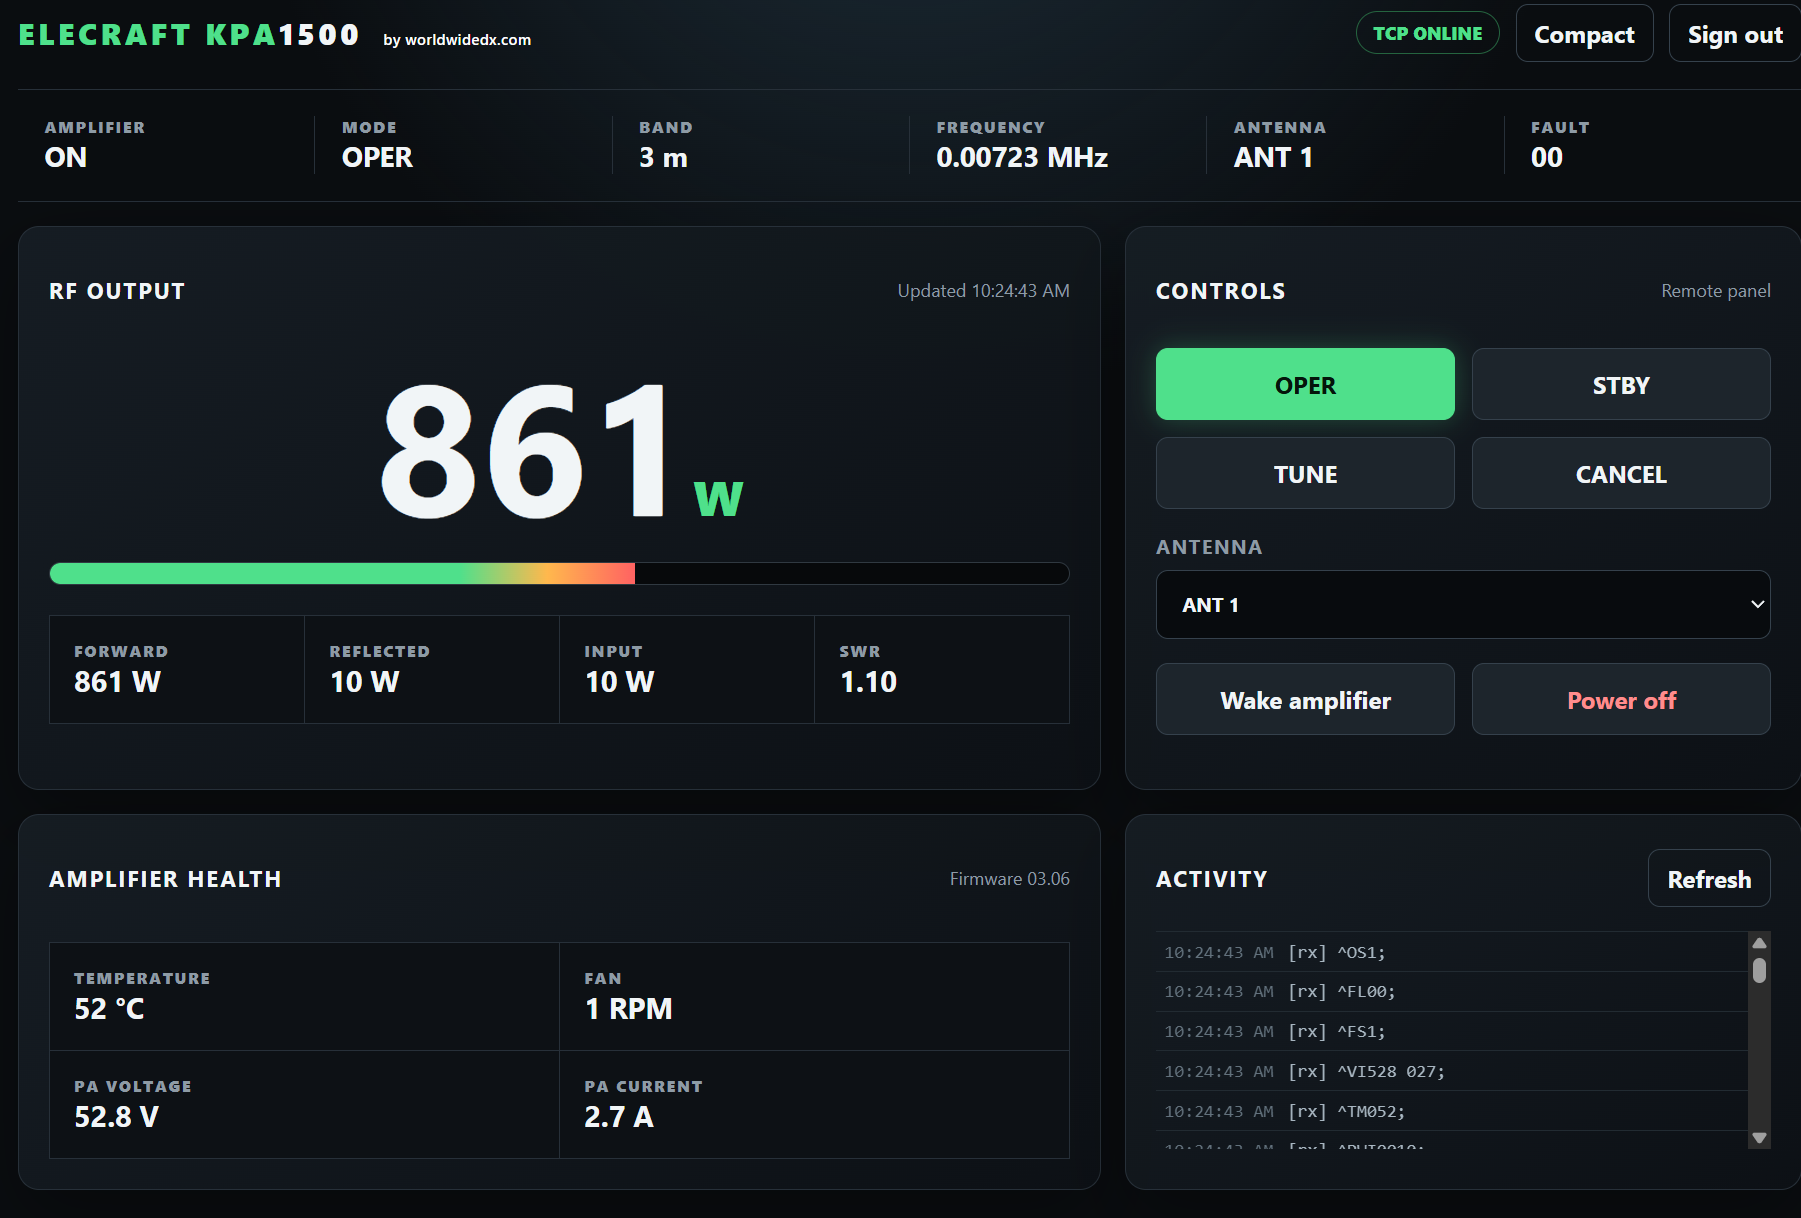Click the Elecraft KPA1500 logo title
The image size is (1801, 1218).
(189, 34)
